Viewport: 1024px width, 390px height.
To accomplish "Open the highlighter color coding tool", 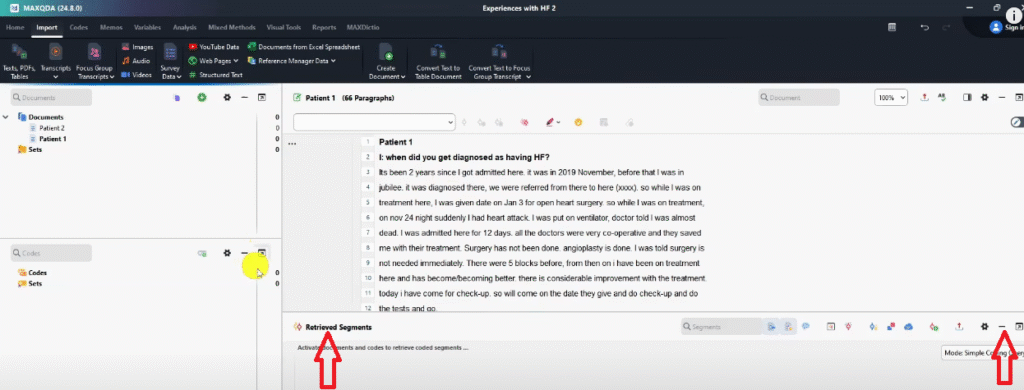I will point(552,122).
